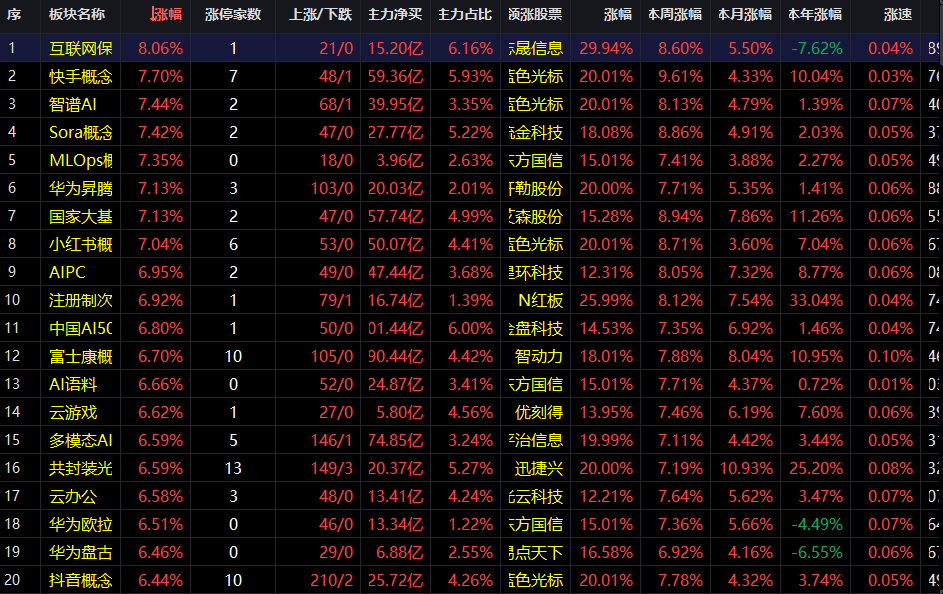The width and height of the screenshot is (943, 594).
Task: Open the 多模态AI sector
Action: (81, 440)
